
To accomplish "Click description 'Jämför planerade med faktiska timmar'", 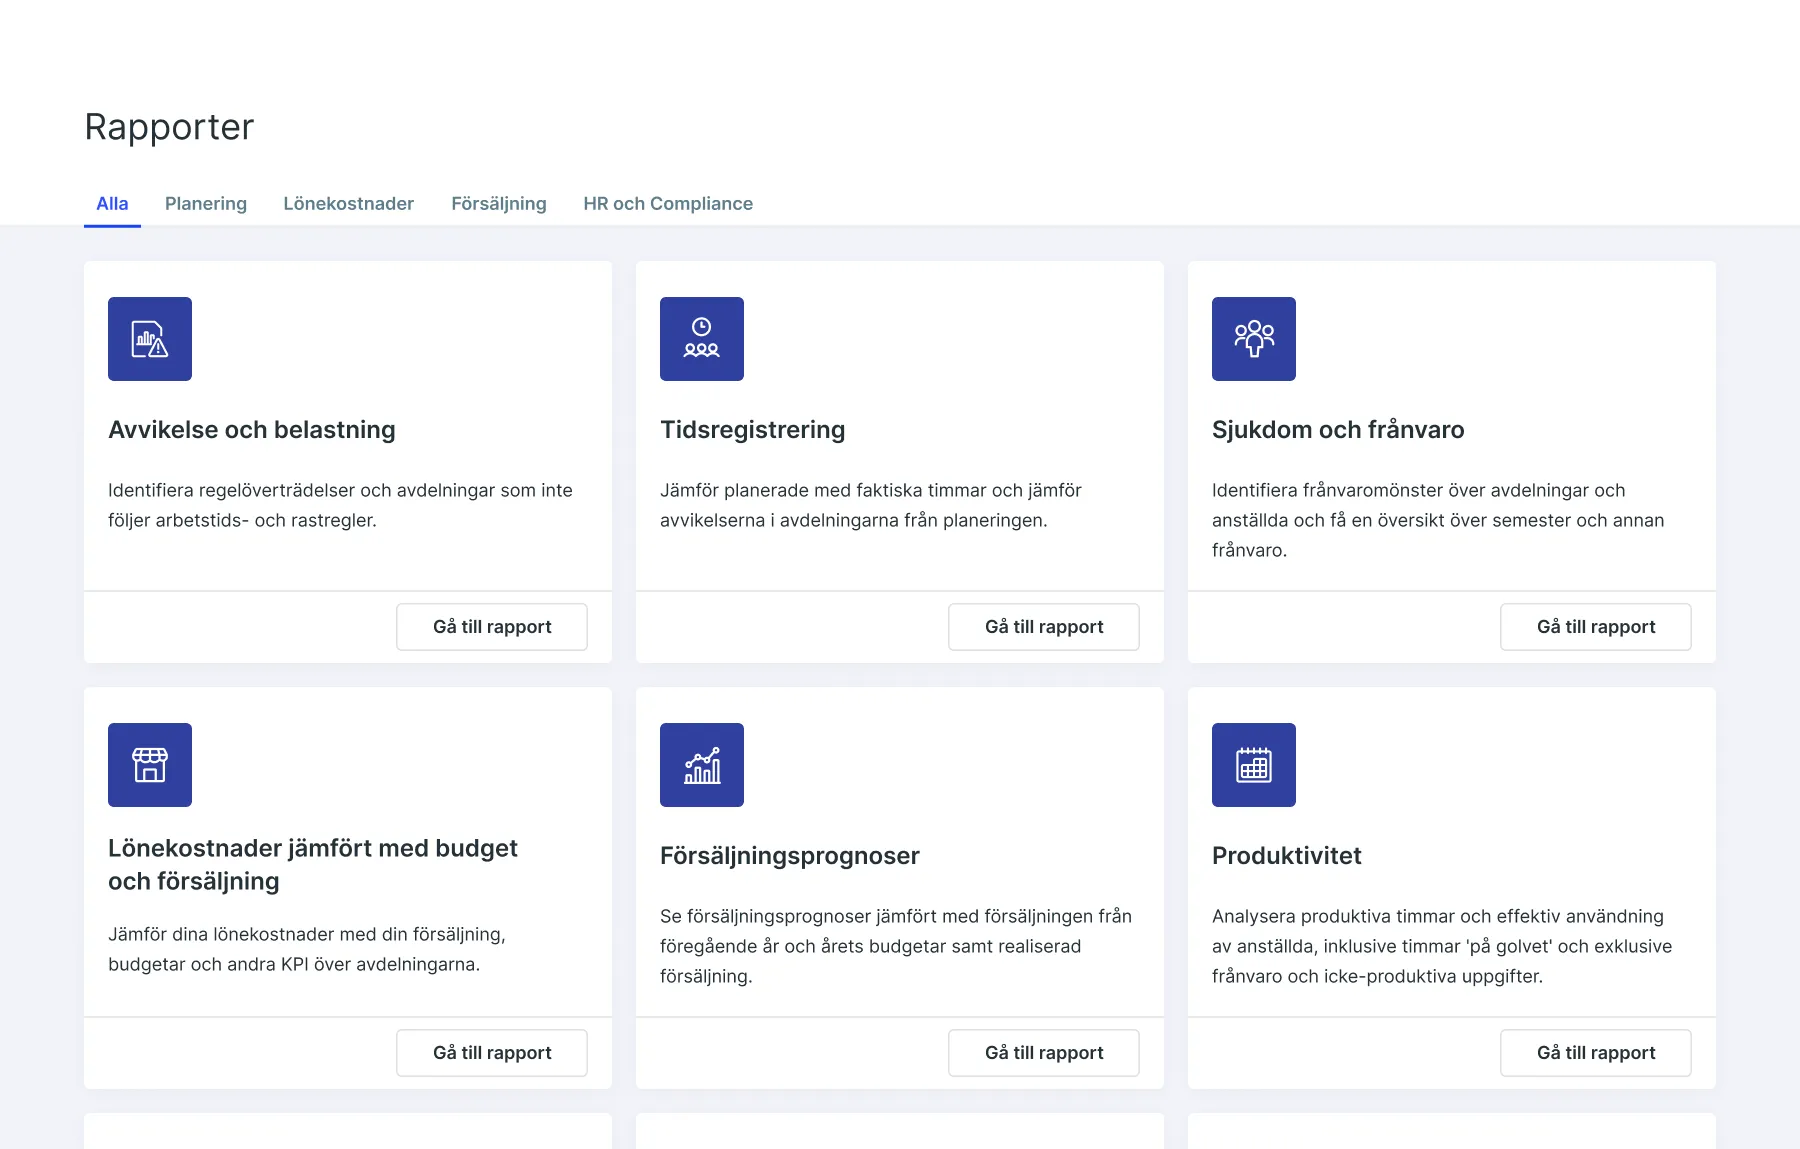I will click(x=871, y=505).
